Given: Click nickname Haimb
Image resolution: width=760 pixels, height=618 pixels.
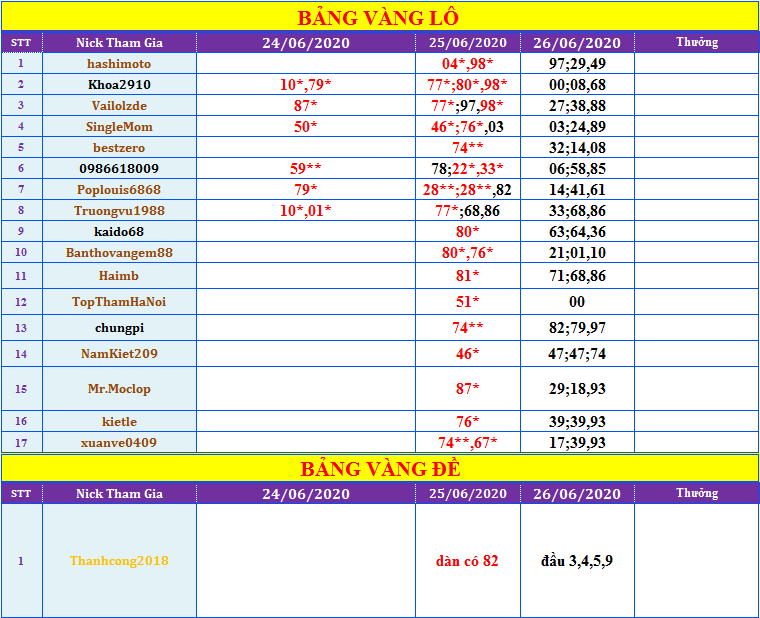Looking at the screenshot, I should pos(119,276).
